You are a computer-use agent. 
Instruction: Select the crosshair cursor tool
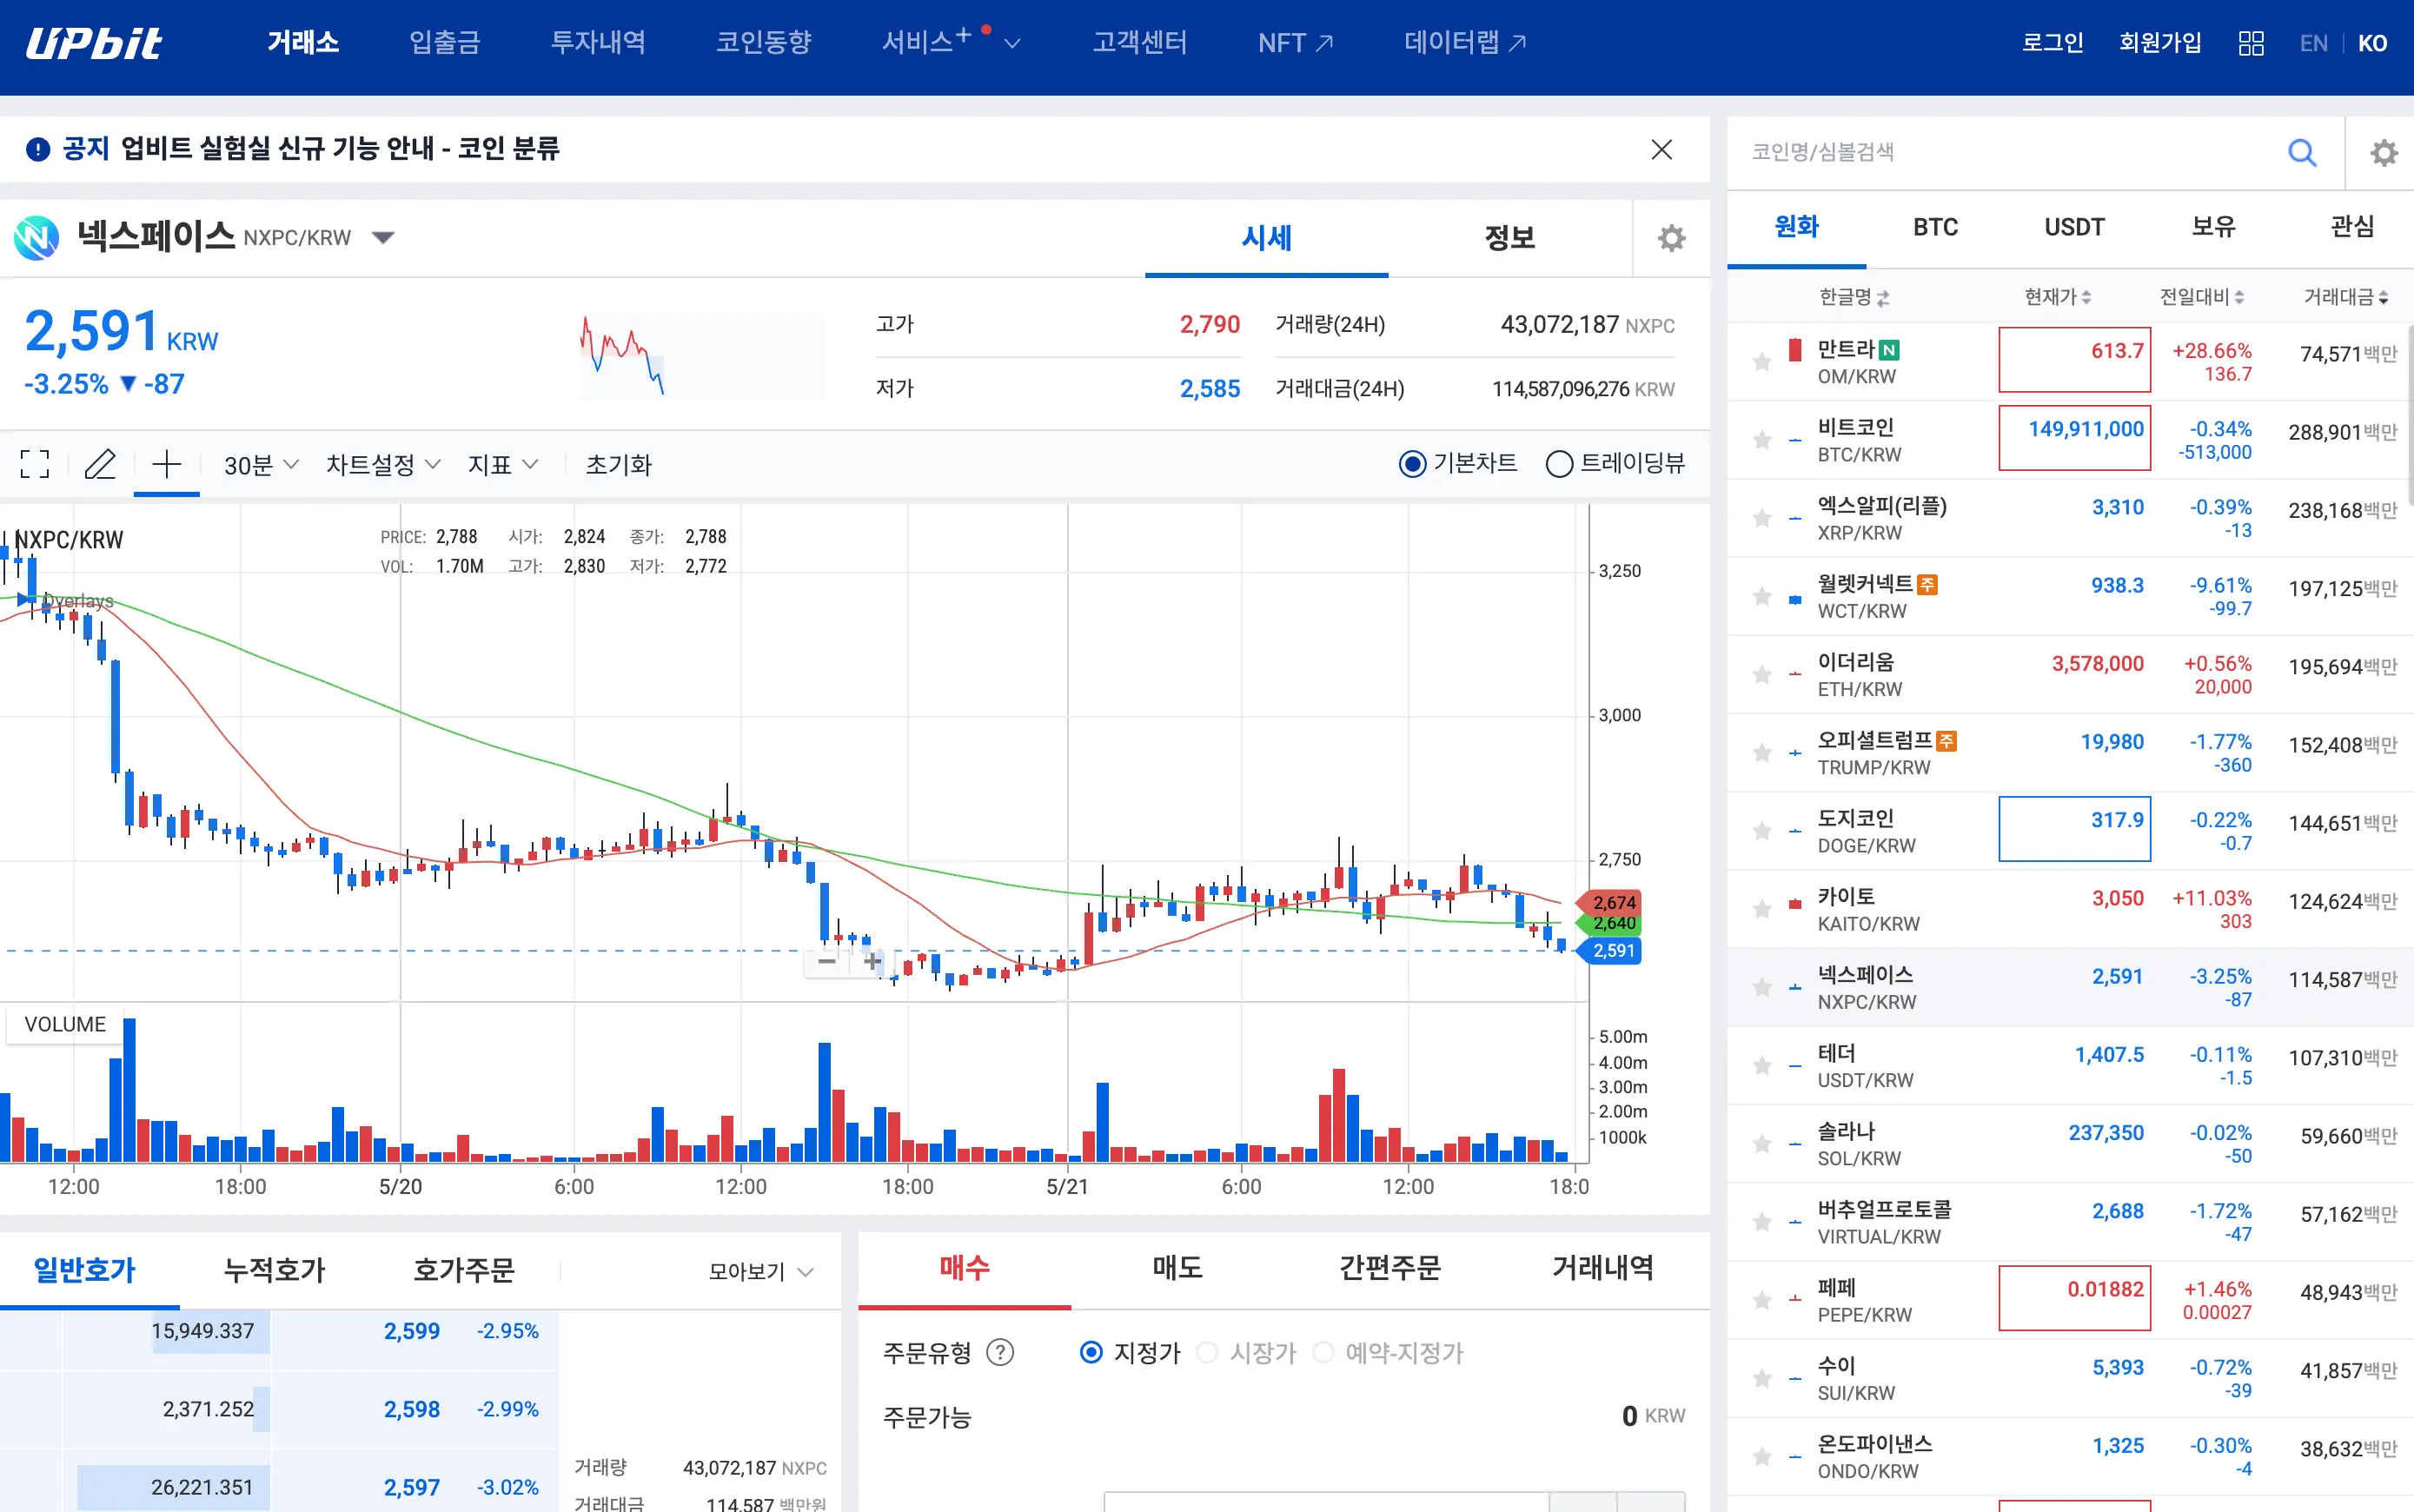click(166, 464)
